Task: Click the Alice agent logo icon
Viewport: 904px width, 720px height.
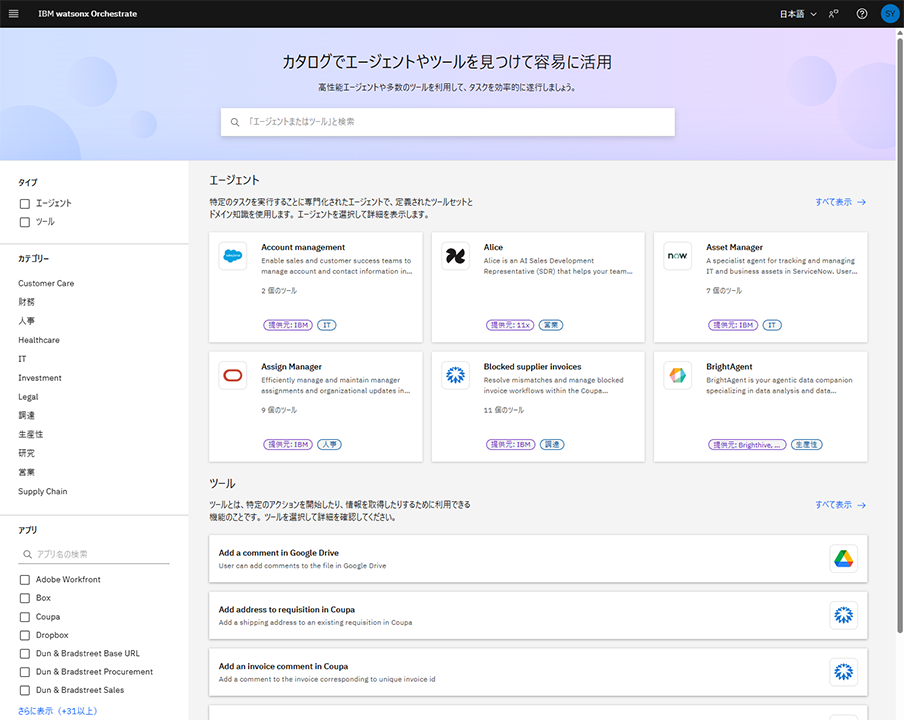Action: point(455,256)
